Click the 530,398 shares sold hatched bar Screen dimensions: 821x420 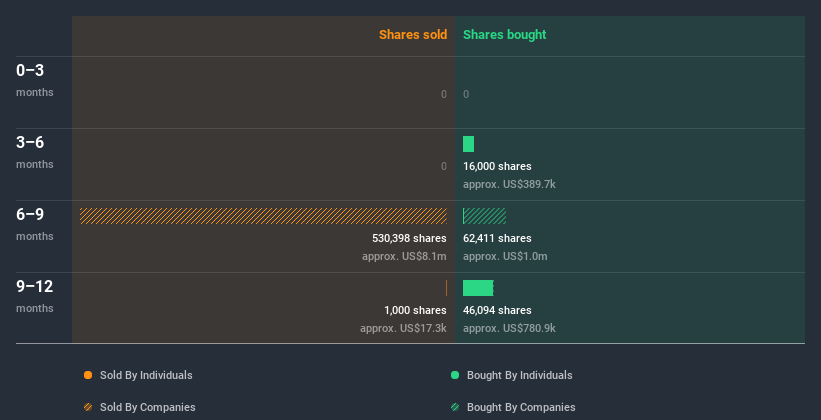pyautogui.click(x=263, y=216)
